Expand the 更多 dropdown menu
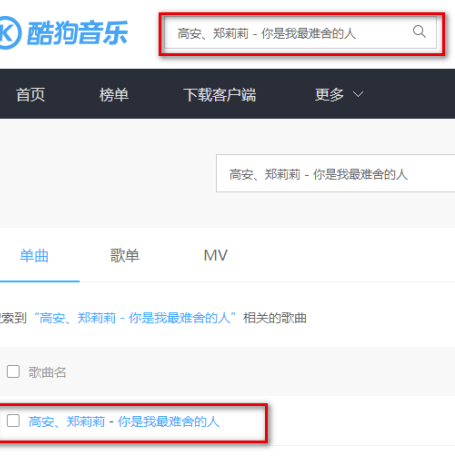 pyautogui.click(x=339, y=95)
